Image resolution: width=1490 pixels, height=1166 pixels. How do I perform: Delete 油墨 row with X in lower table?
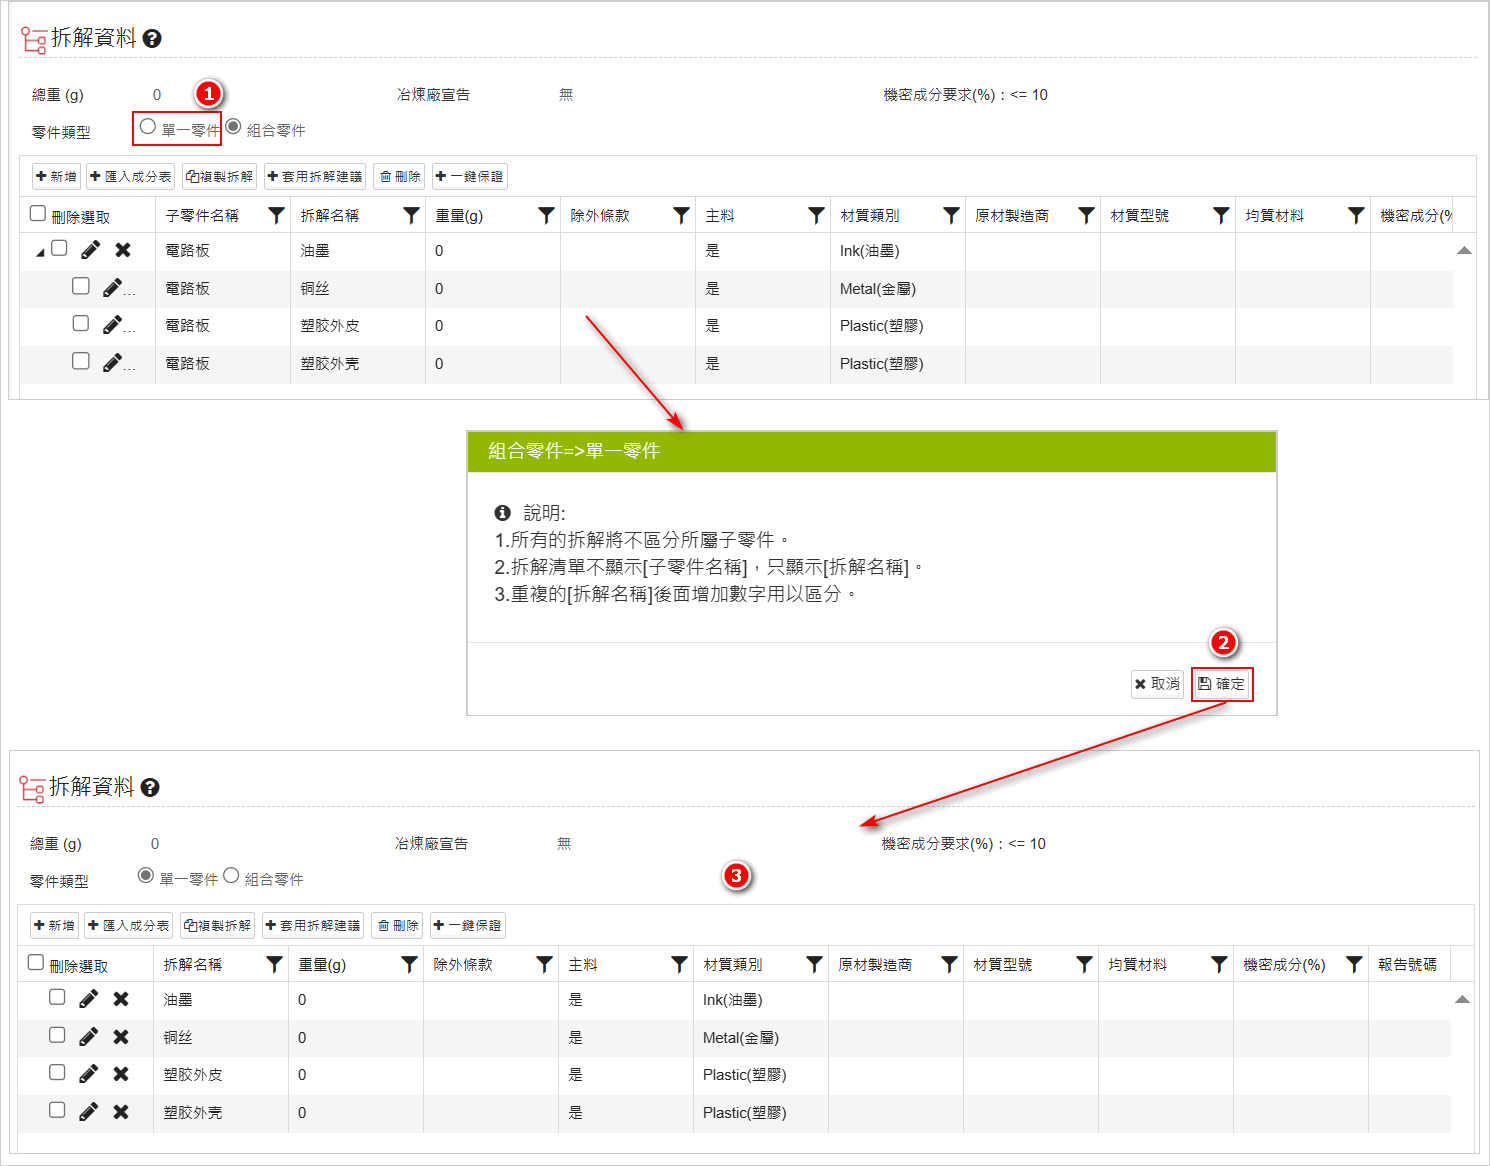click(x=121, y=999)
